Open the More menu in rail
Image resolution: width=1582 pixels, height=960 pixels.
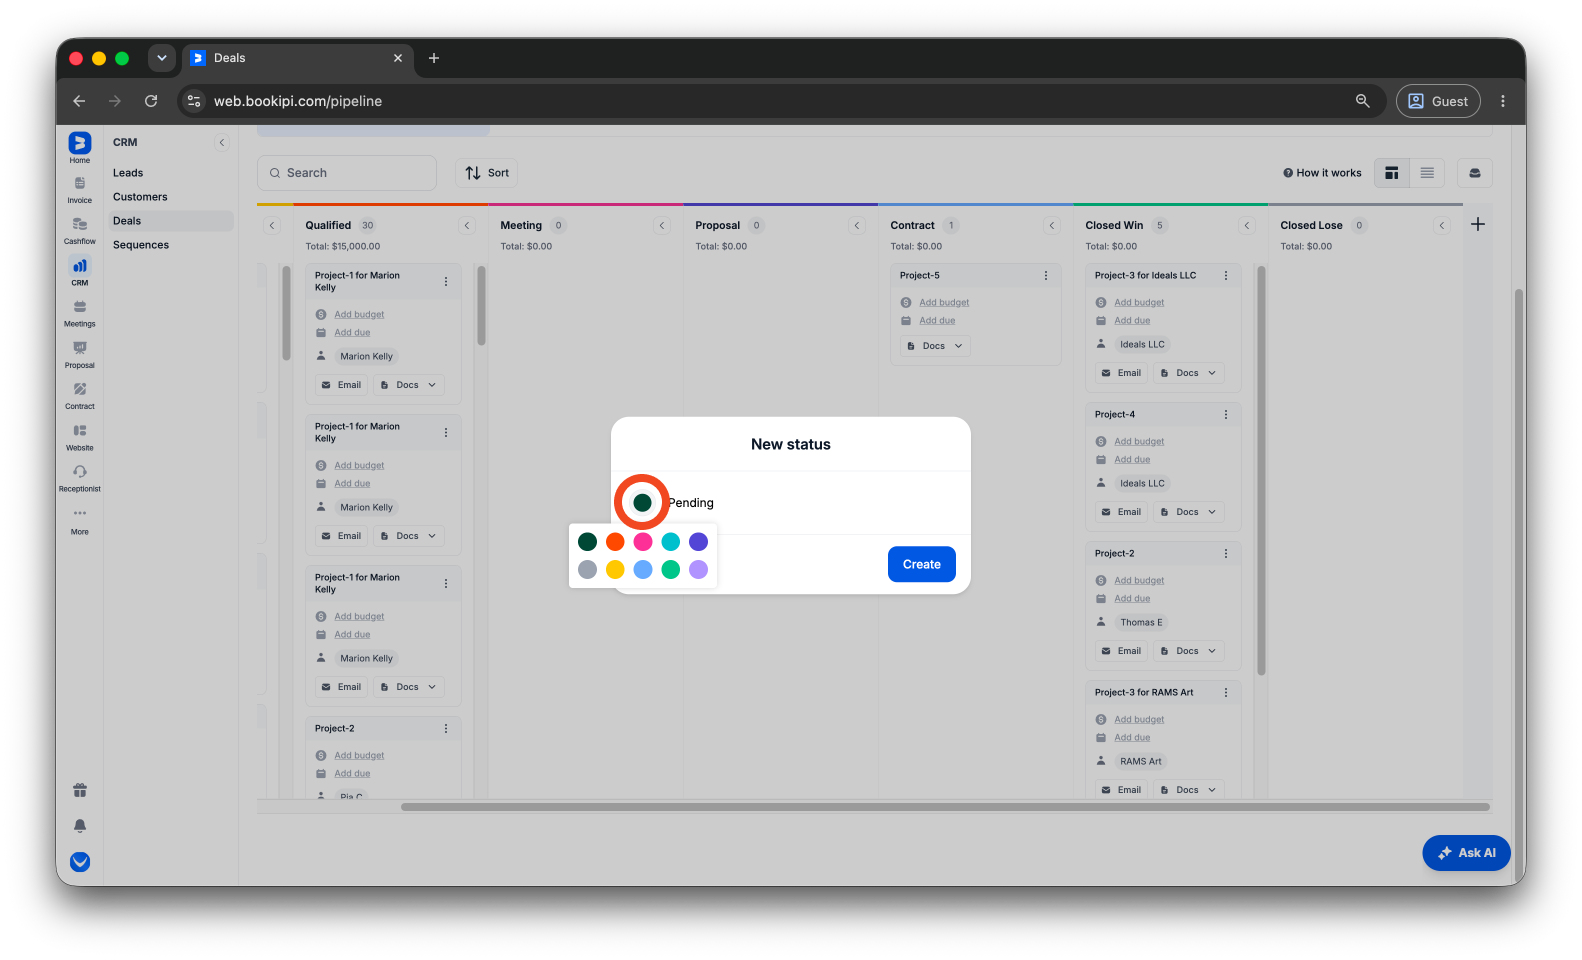(x=80, y=520)
